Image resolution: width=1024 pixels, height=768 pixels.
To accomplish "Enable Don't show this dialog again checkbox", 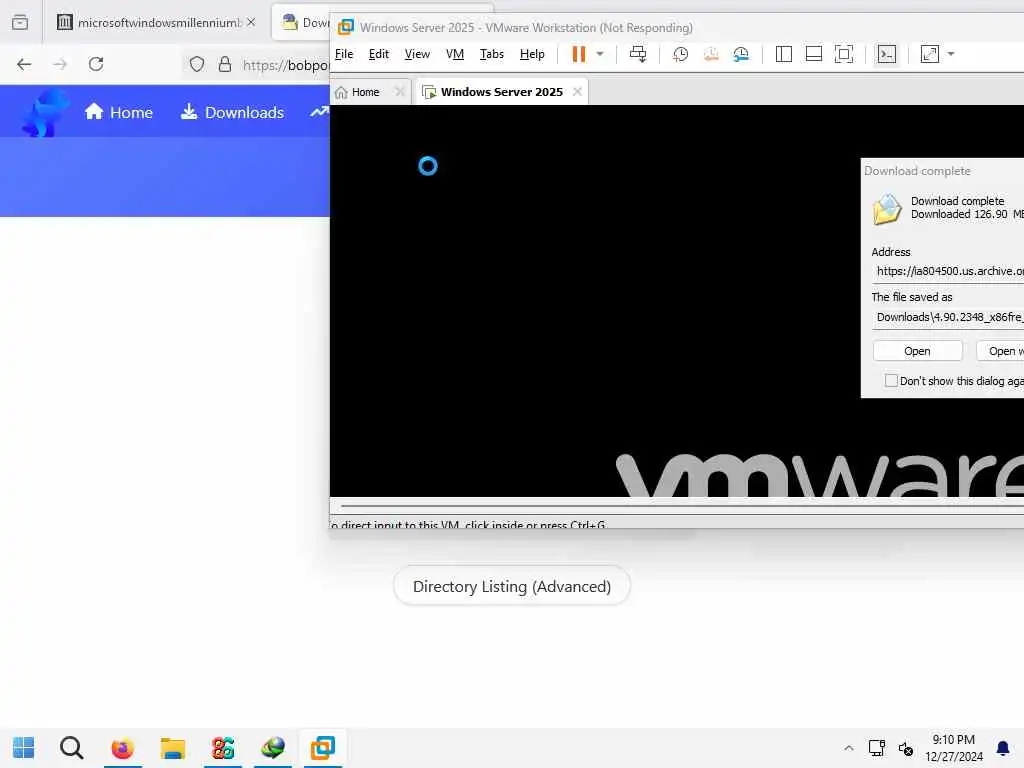I will click(891, 380).
